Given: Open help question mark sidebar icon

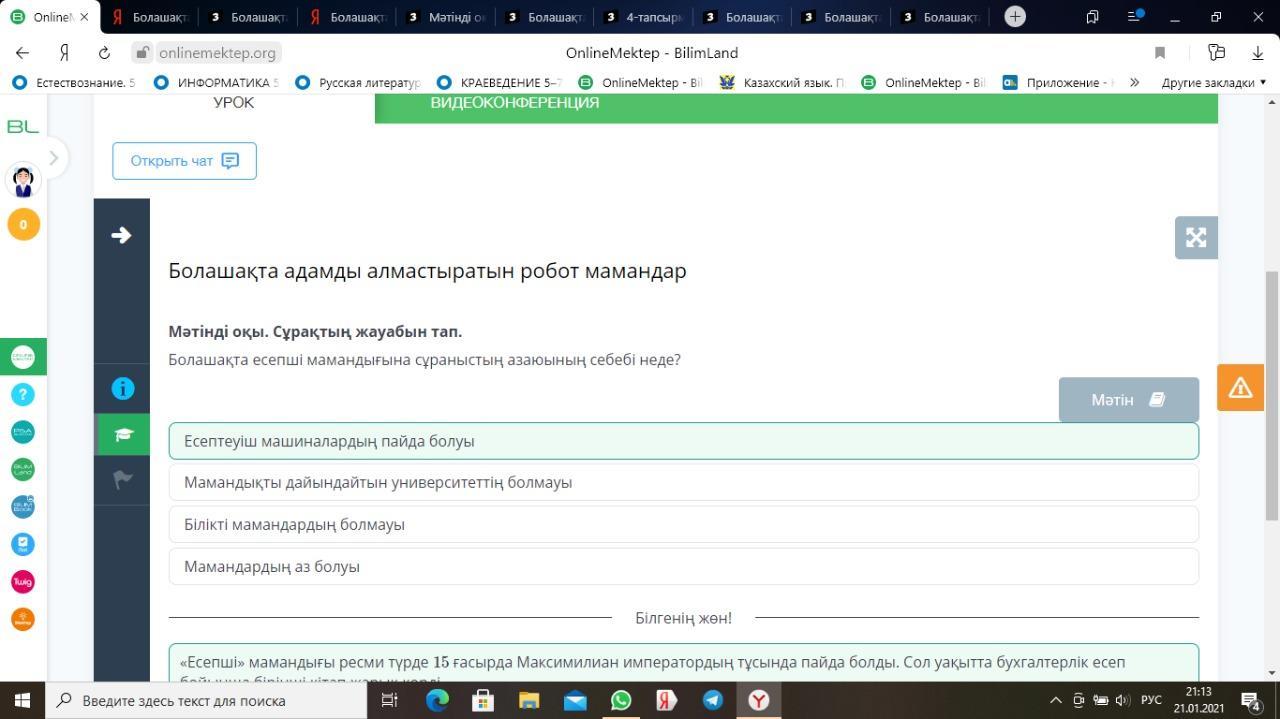Looking at the screenshot, I should coord(23,395).
